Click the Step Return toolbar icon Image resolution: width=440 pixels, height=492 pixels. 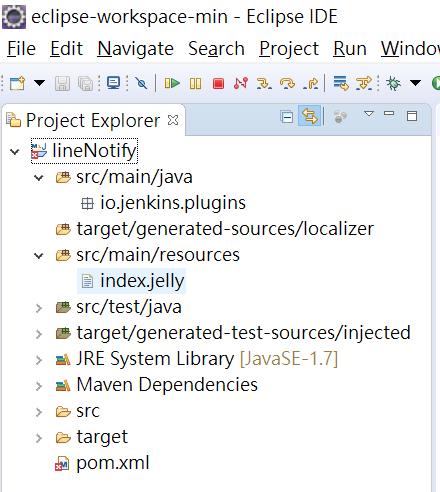[x=311, y=83]
